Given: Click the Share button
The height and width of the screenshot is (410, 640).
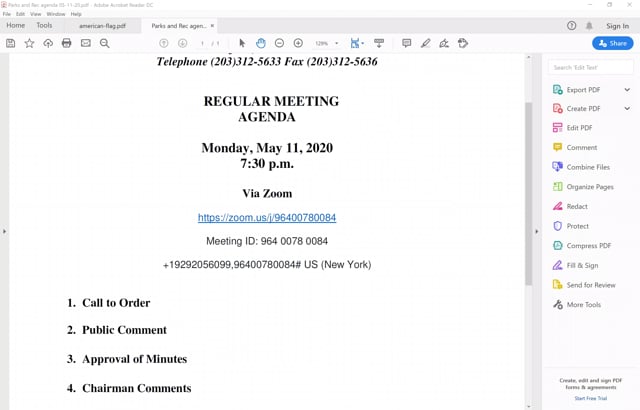Looking at the screenshot, I should [x=613, y=43].
